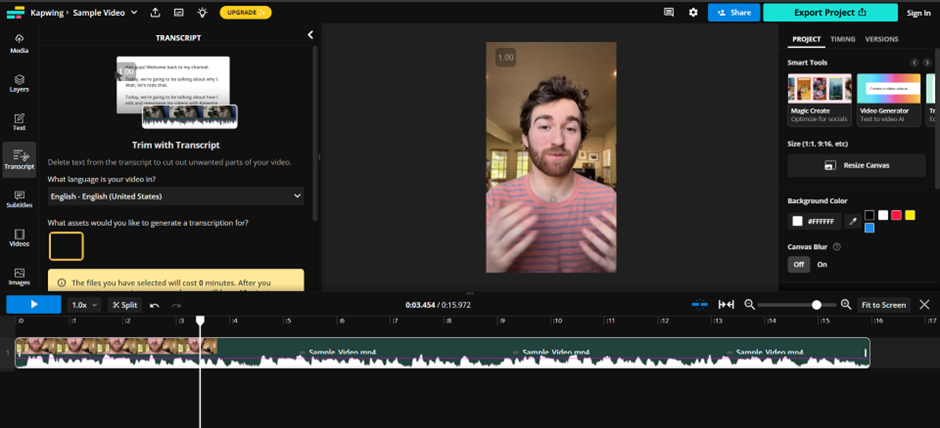Viewport: 940px width, 428px height.
Task: Close the timeline with X icon
Action: (x=924, y=305)
